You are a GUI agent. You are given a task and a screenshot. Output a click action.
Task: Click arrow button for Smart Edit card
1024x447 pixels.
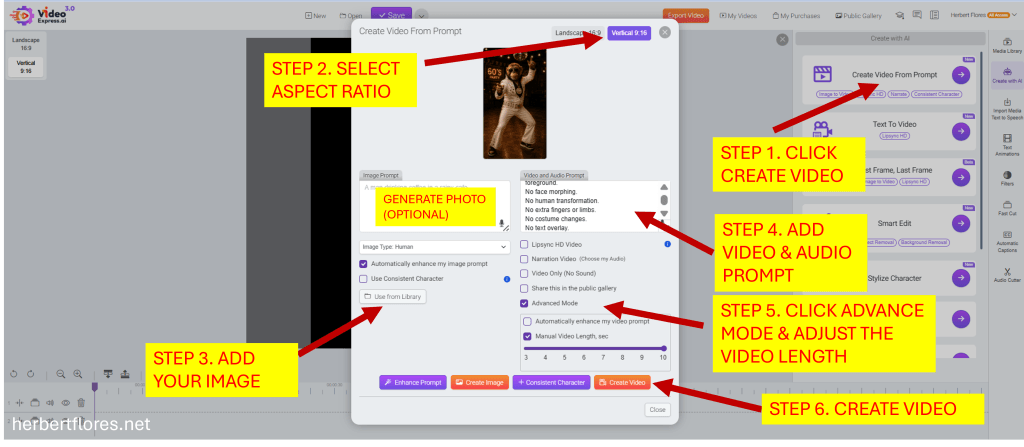[x=960, y=224]
